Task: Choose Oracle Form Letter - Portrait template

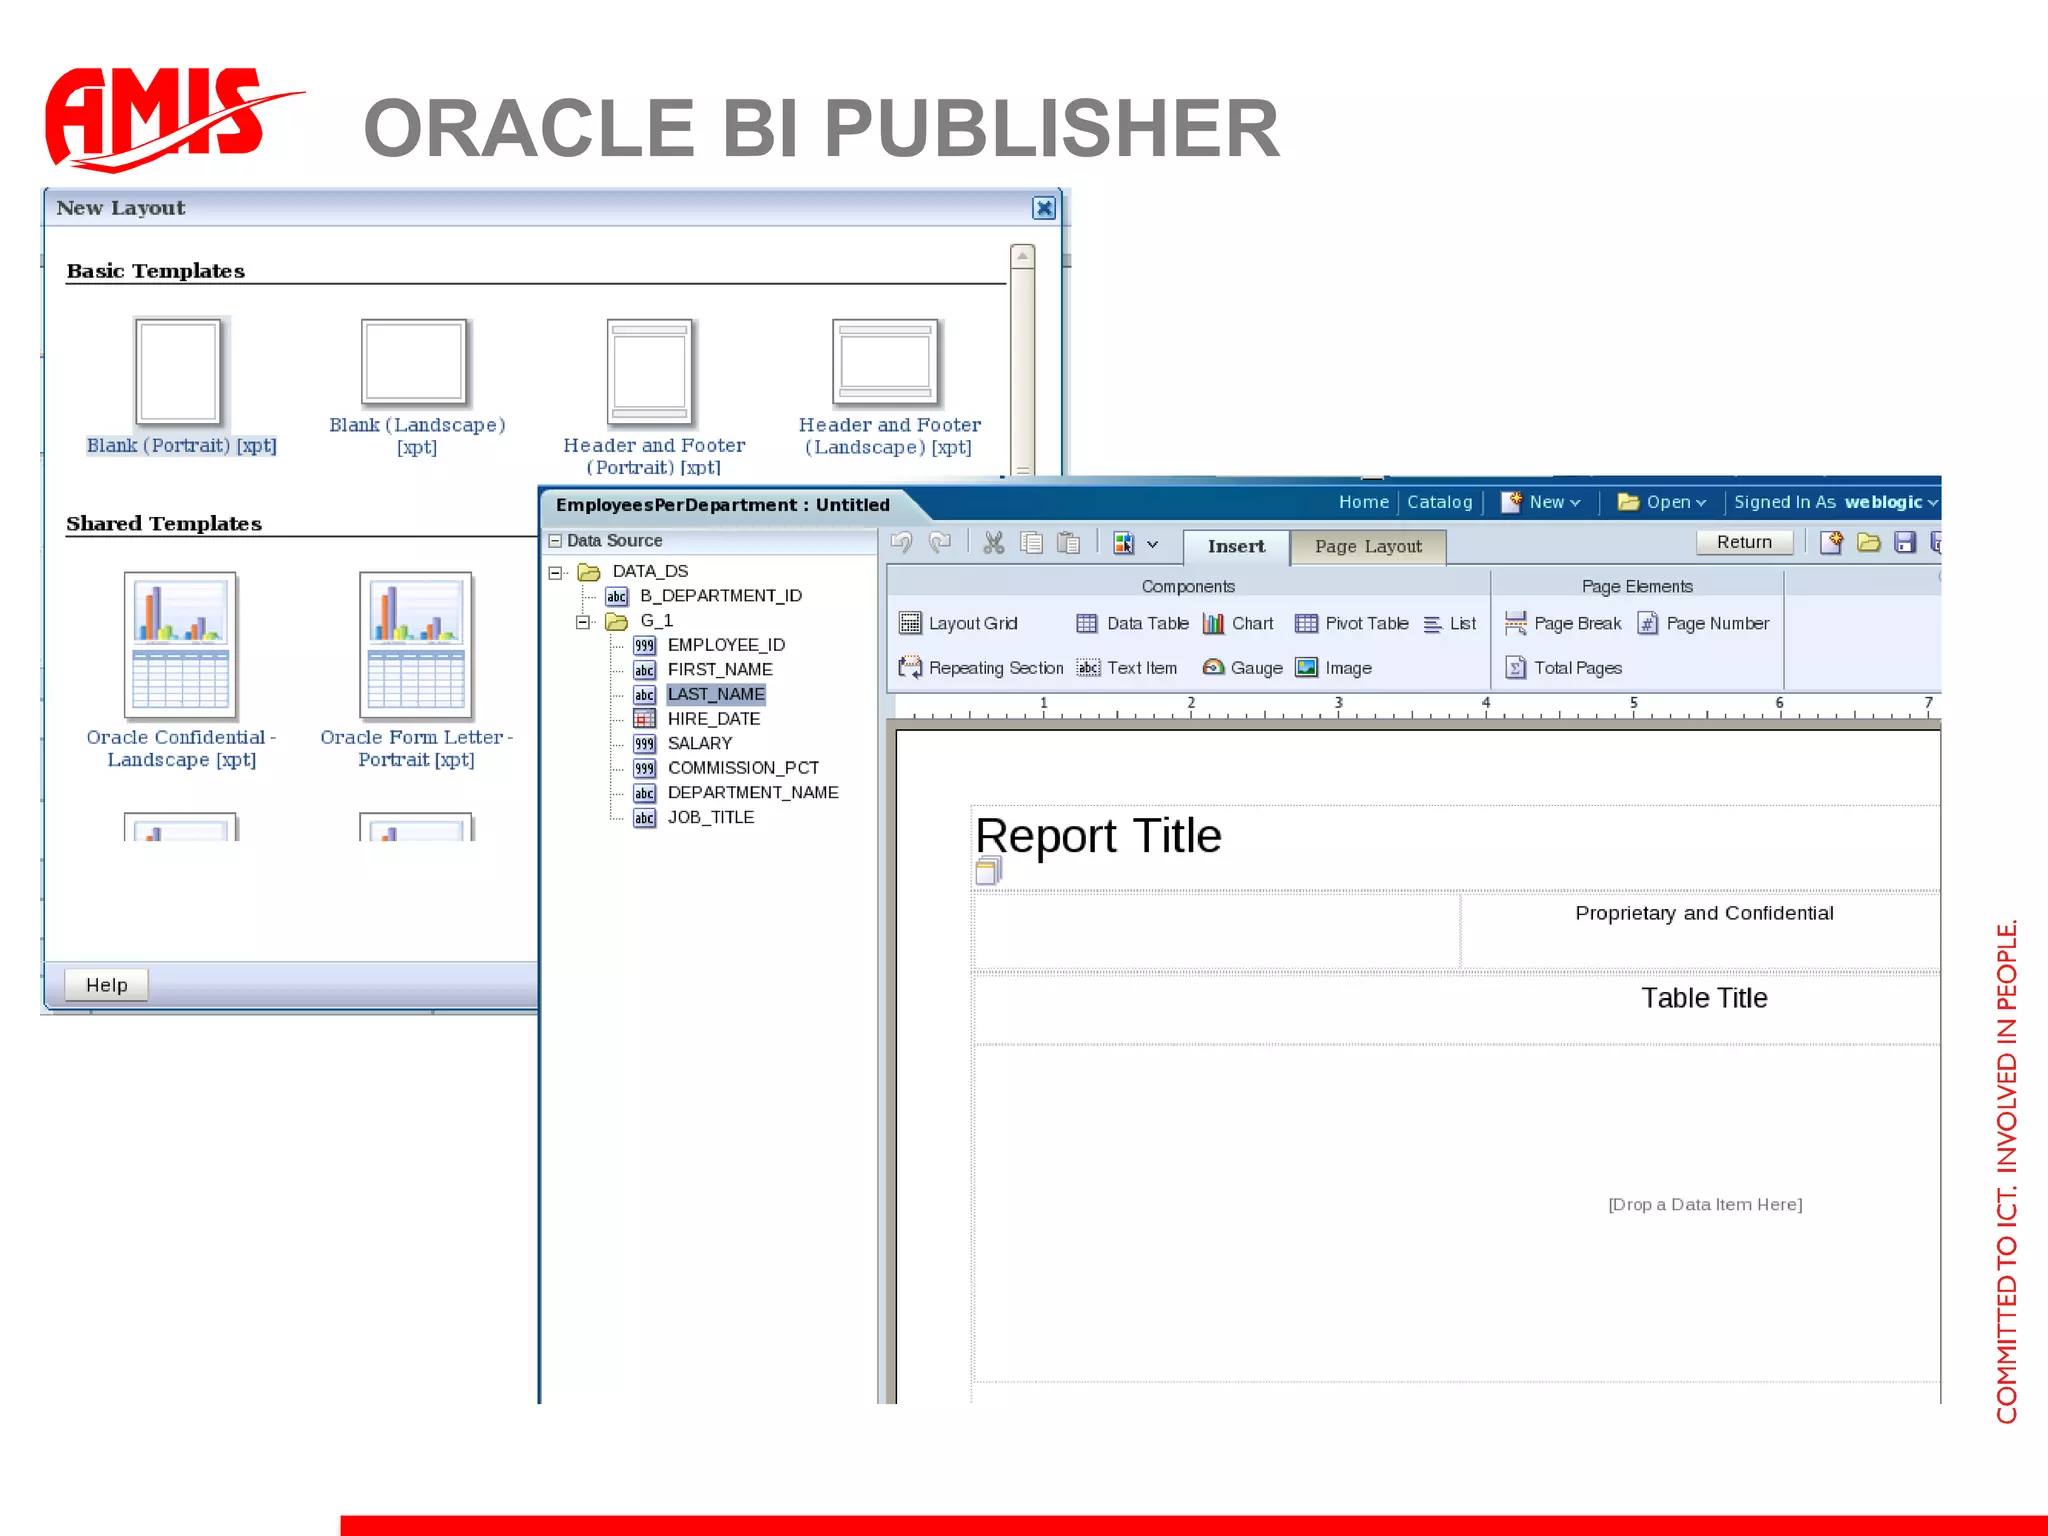Action: pyautogui.click(x=416, y=645)
